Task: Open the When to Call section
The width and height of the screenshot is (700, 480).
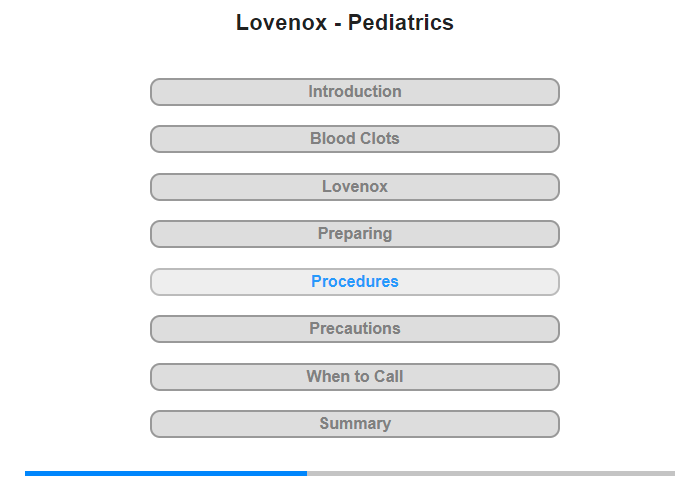Action: tap(354, 377)
